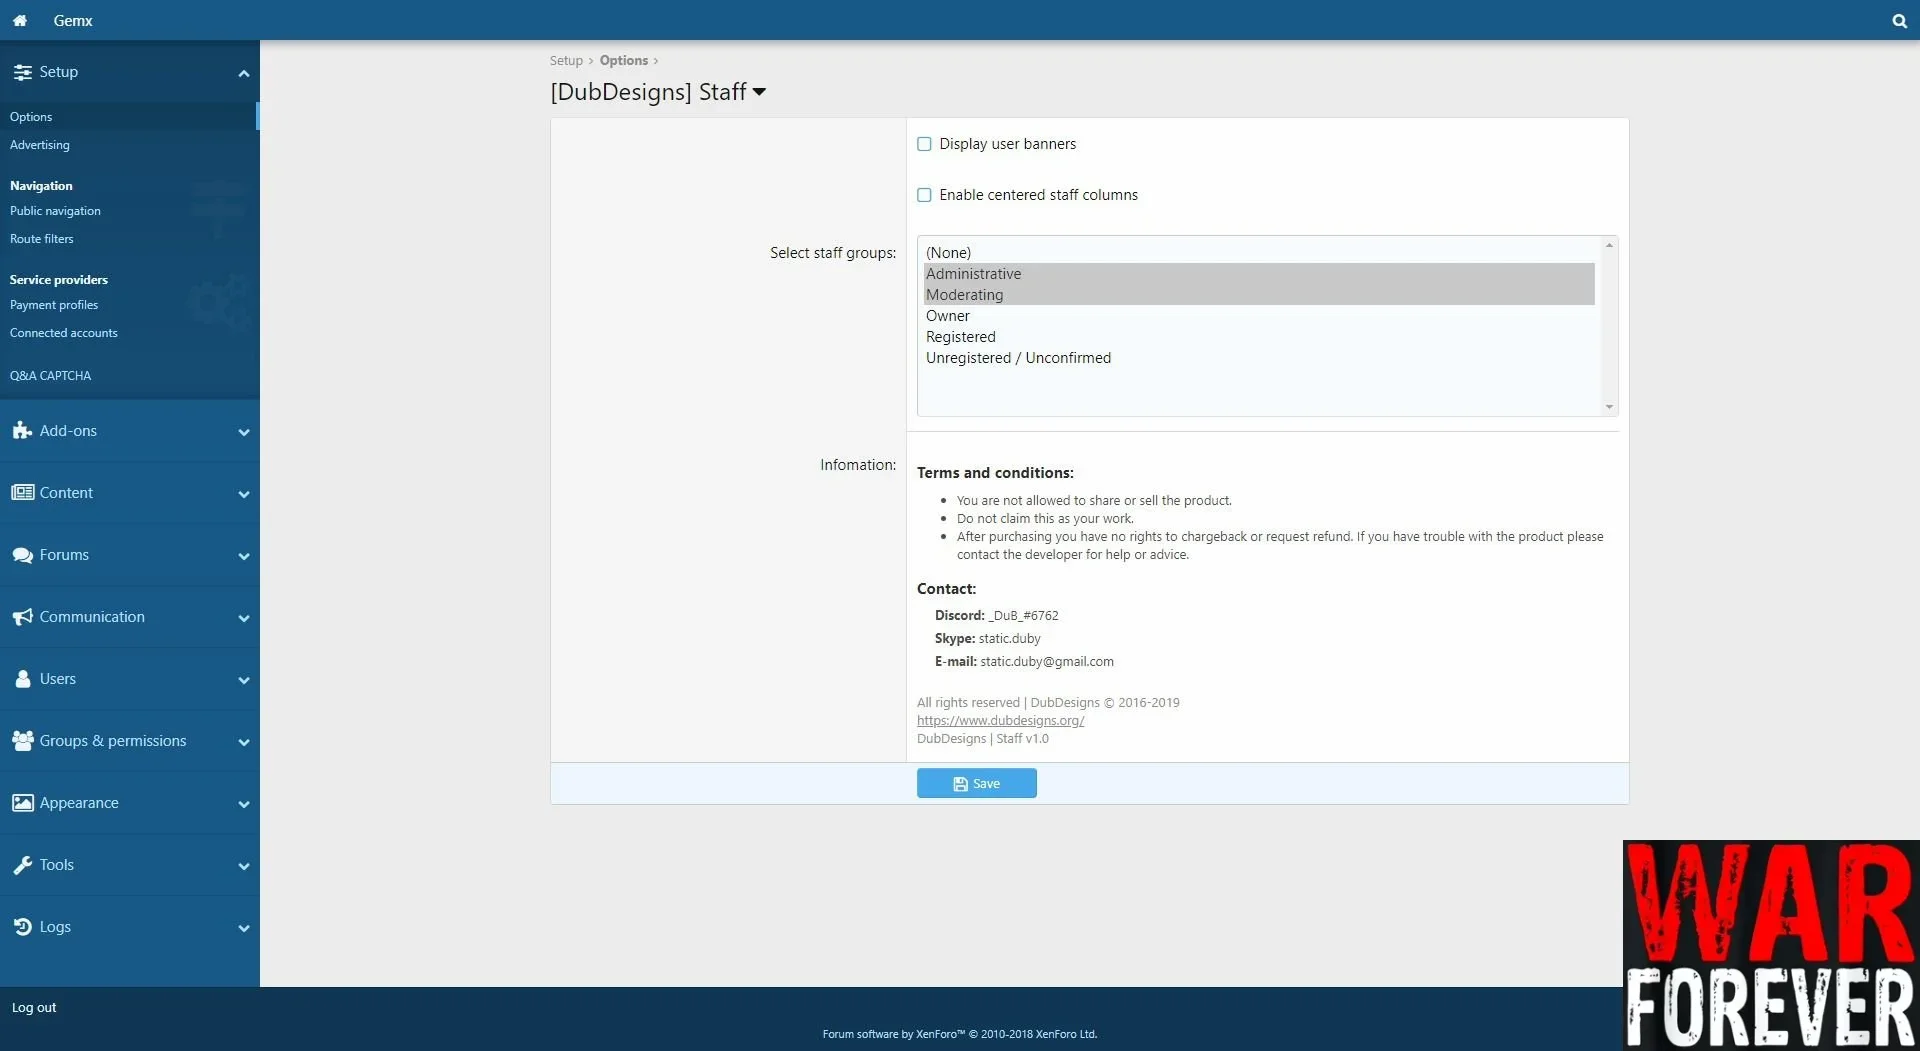1920x1051 pixels.
Task: Expand the Users section chevron
Action: coord(243,680)
